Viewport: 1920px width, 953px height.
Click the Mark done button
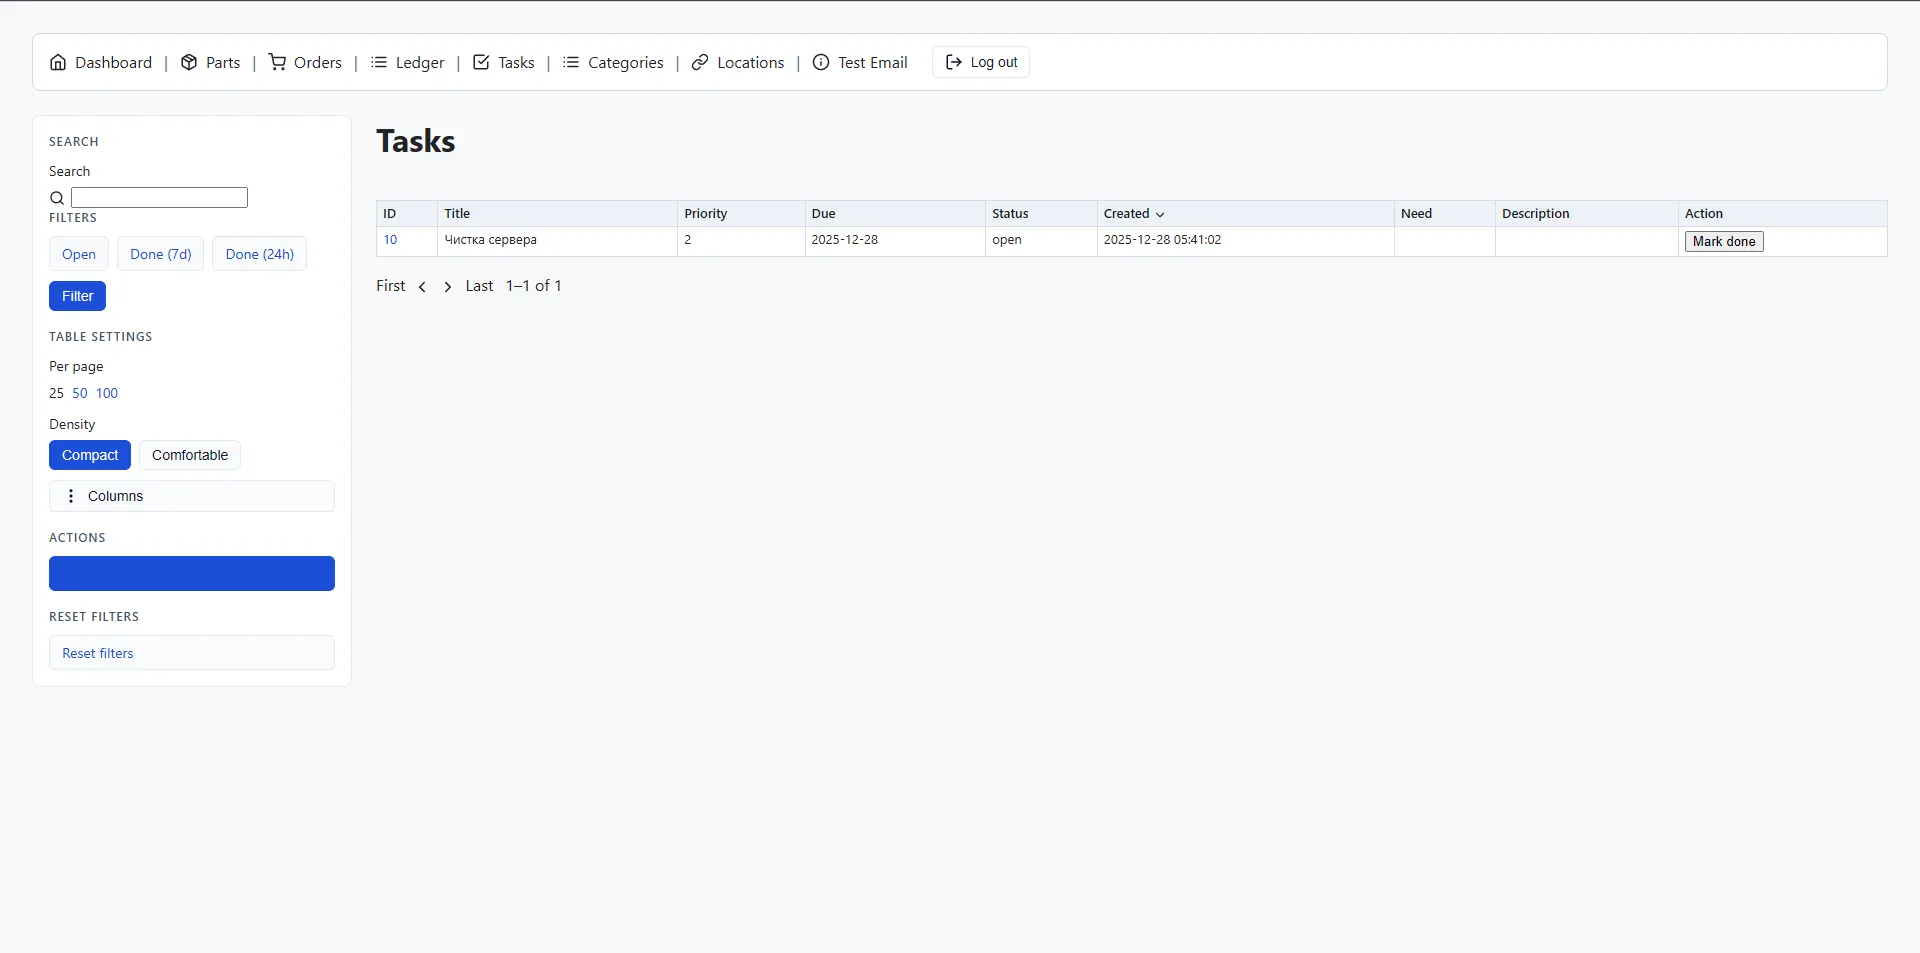[x=1724, y=241]
